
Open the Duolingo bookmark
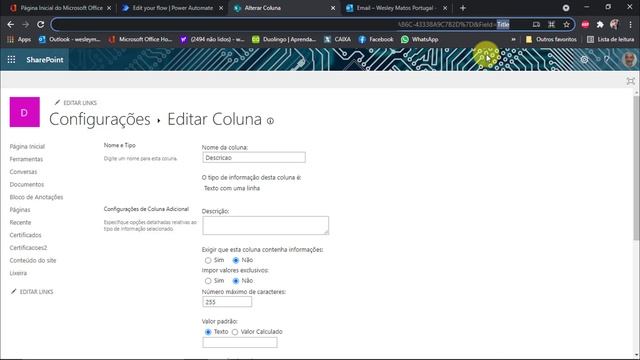(284, 40)
